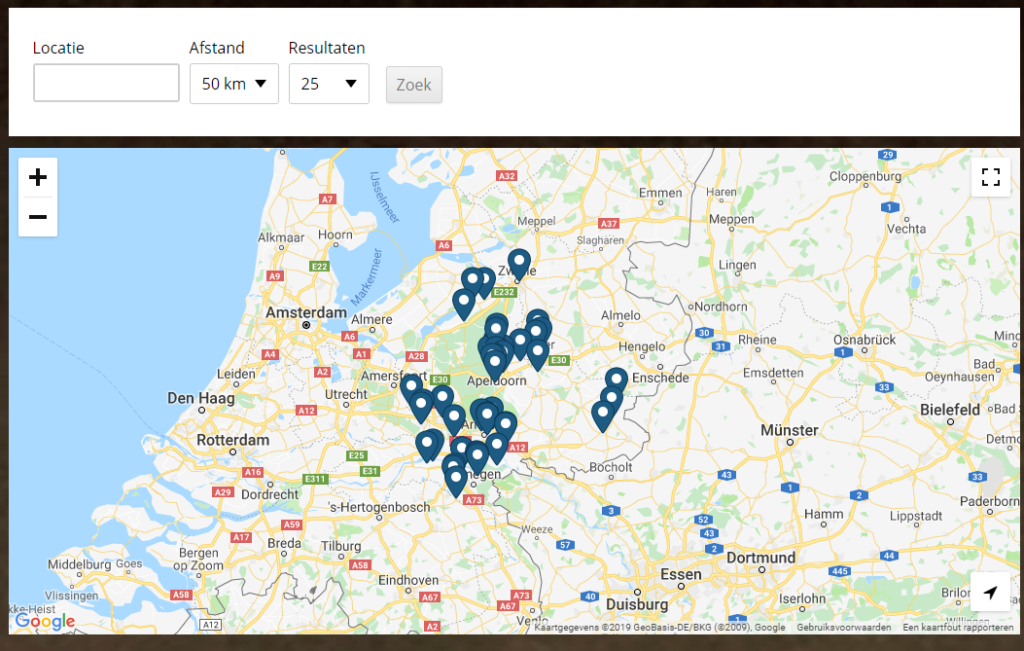
Task: Open Google logo link on map
Action: (45, 621)
